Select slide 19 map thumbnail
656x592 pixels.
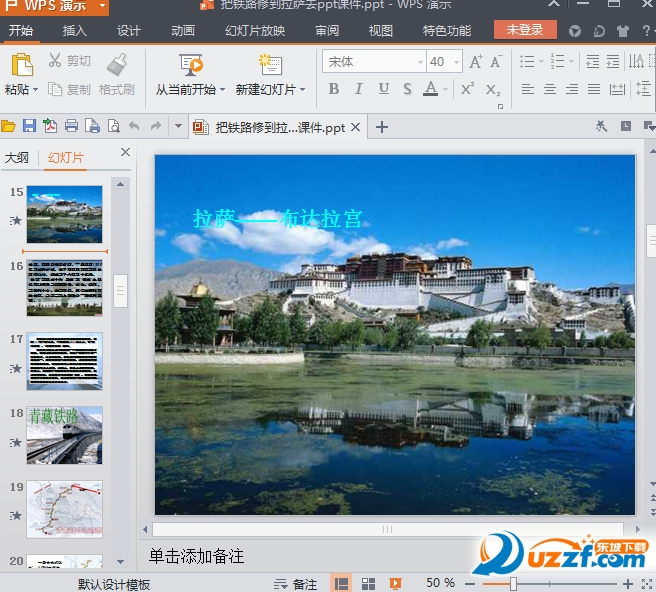pos(64,509)
